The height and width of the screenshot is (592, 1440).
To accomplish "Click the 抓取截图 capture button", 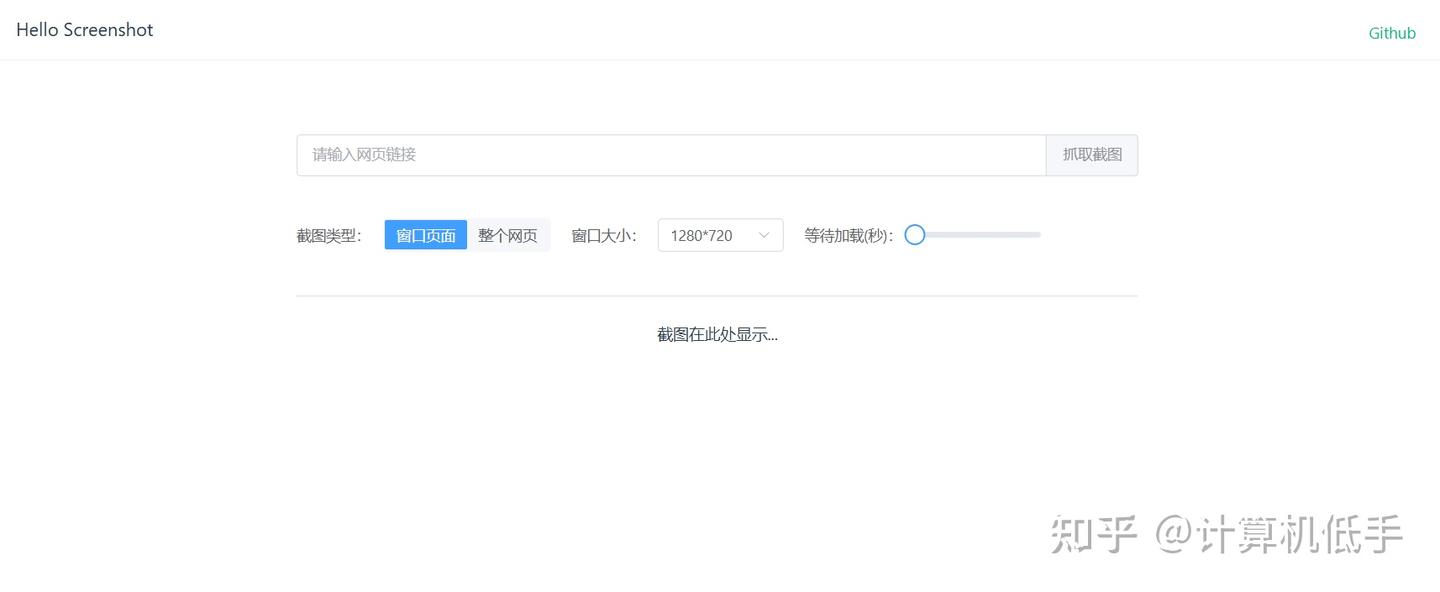I will (x=1091, y=155).
